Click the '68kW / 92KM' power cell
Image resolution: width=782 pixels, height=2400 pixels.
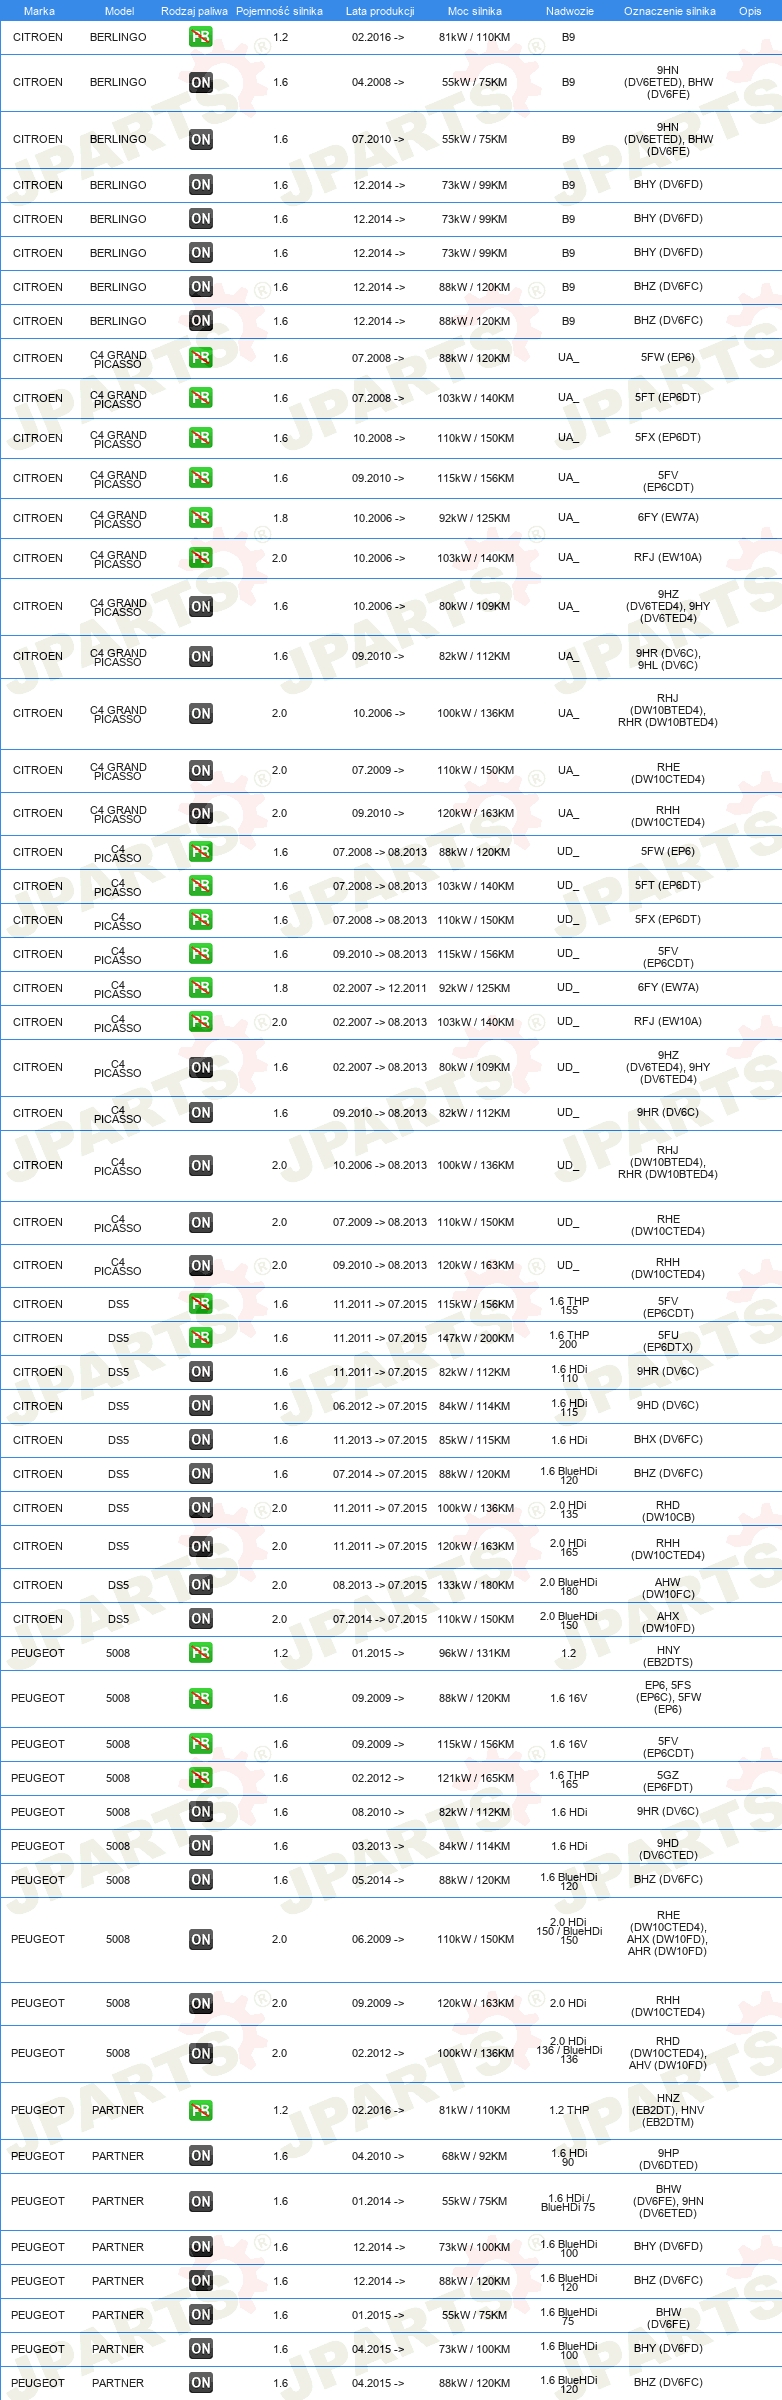pyautogui.click(x=475, y=2157)
